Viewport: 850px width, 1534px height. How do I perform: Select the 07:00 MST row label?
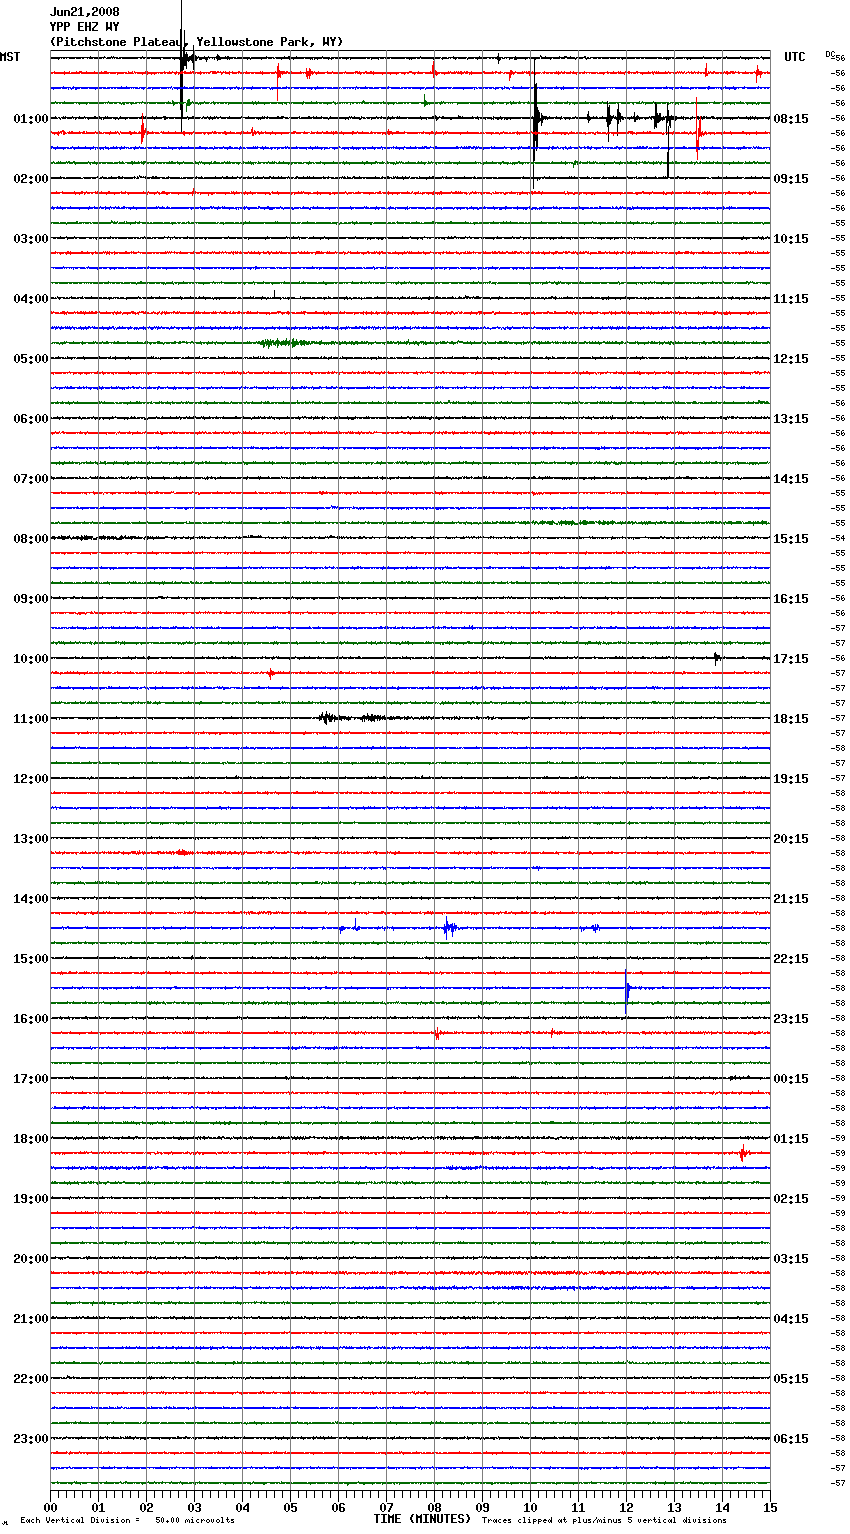[x=31, y=478]
